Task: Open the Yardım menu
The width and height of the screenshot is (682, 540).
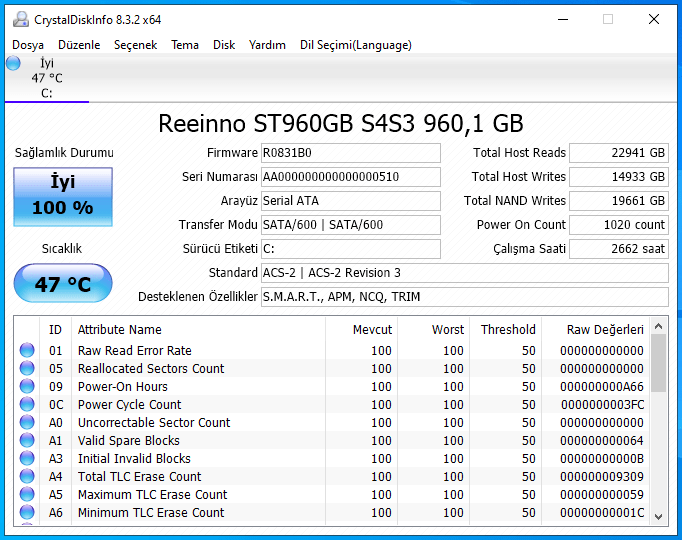Action: [267, 45]
